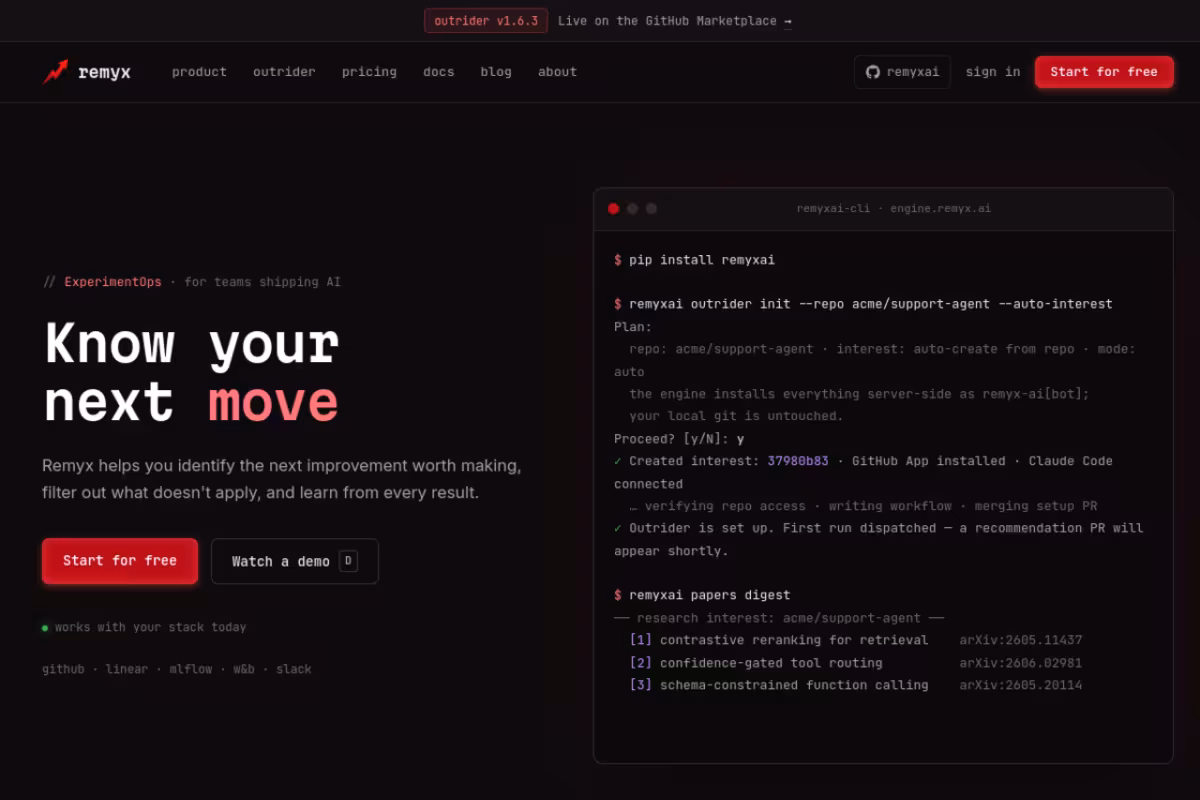Click 'arXiv:2605.20114' reference

(x=1021, y=685)
